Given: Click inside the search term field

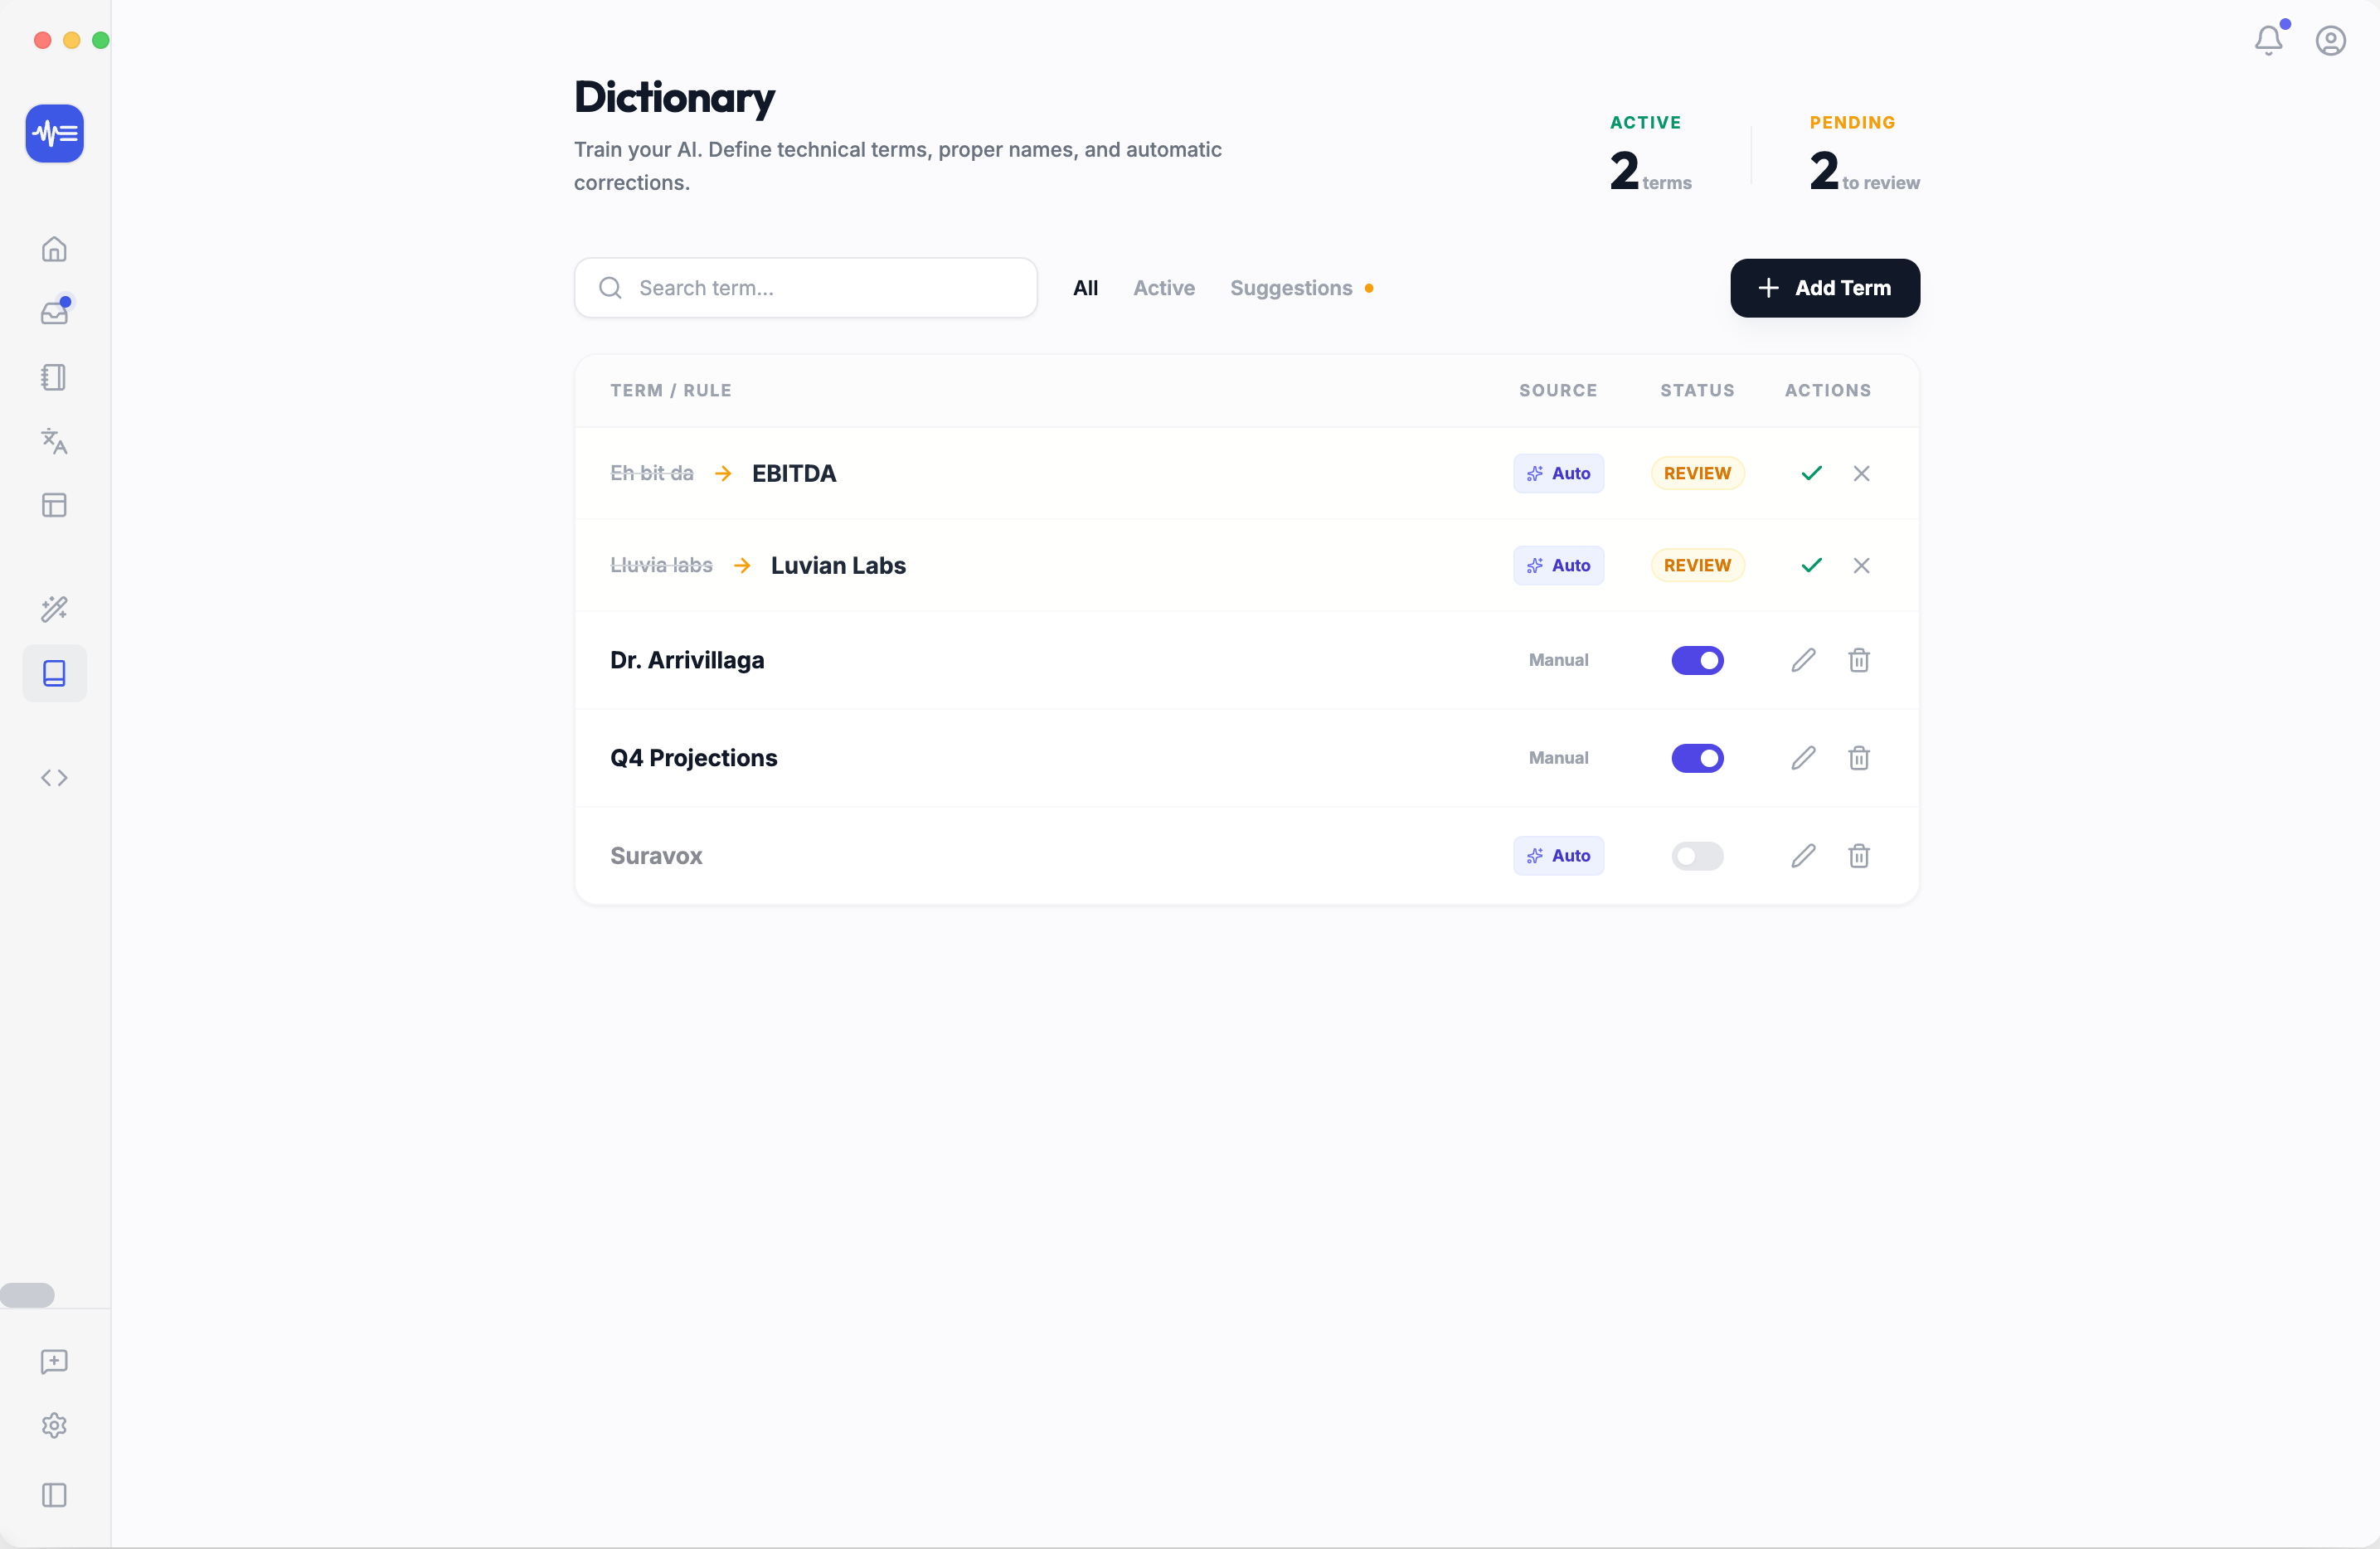Looking at the screenshot, I should click(x=806, y=288).
